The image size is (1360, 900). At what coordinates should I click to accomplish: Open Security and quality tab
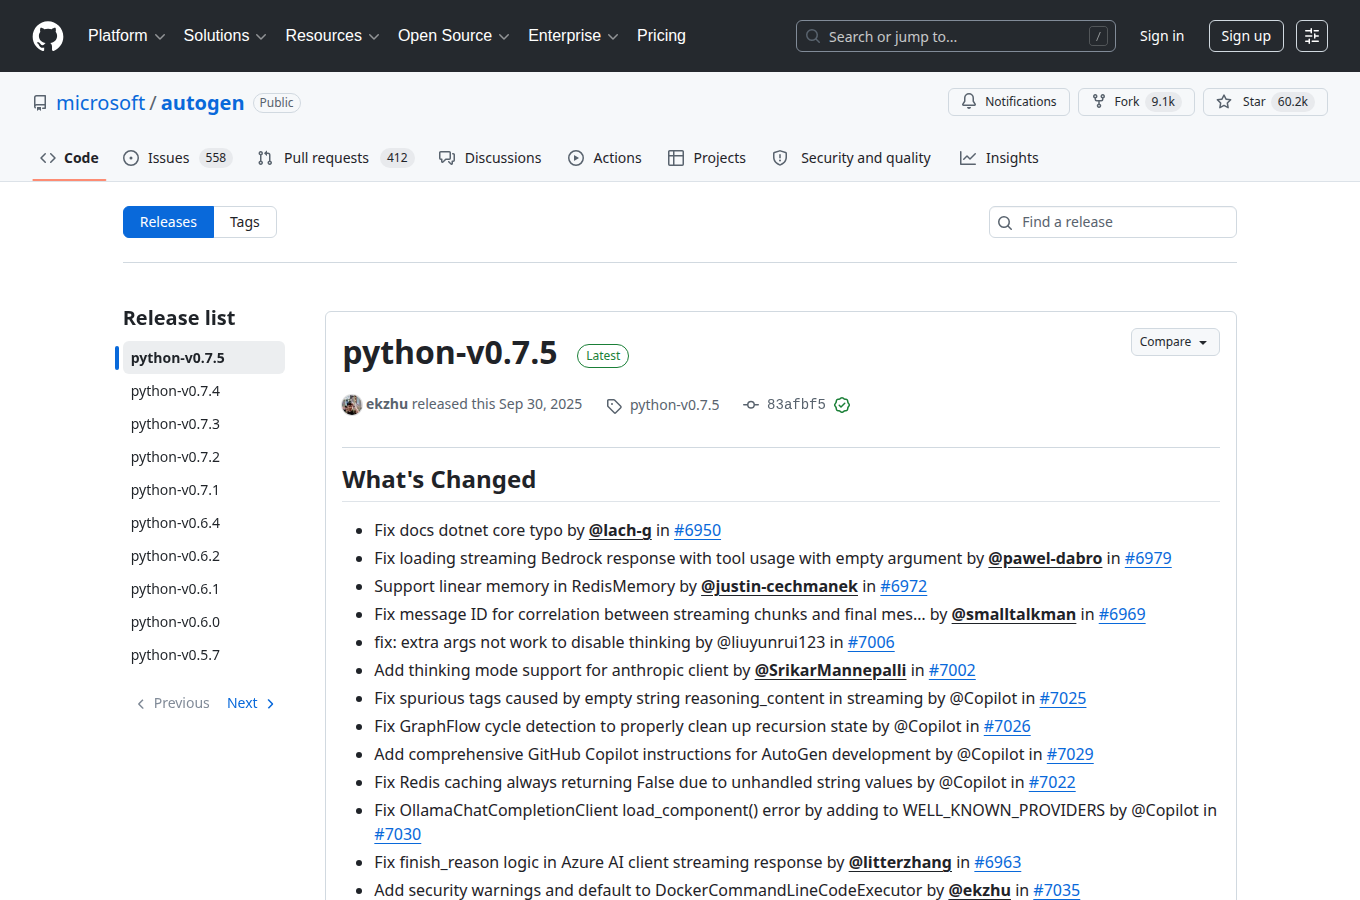click(851, 158)
